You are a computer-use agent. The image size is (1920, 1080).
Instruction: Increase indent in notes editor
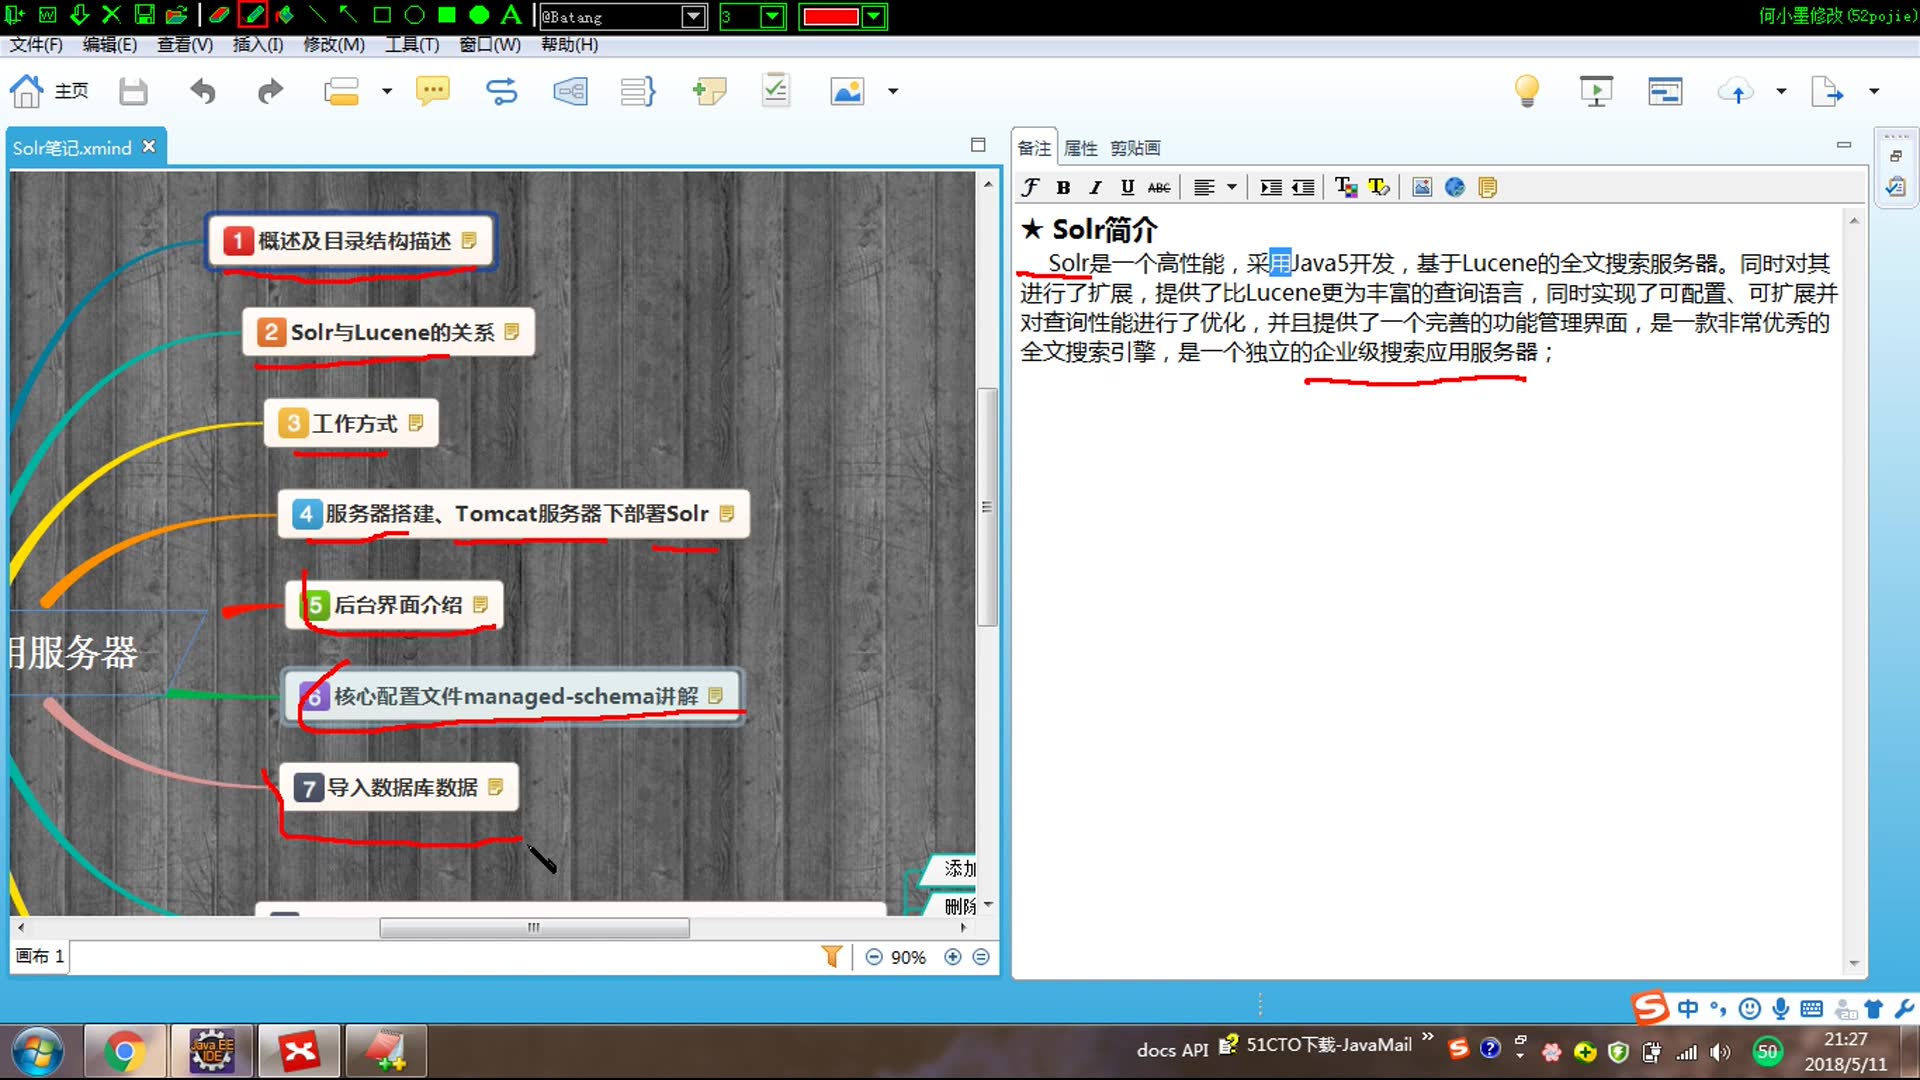[1271, 187]
